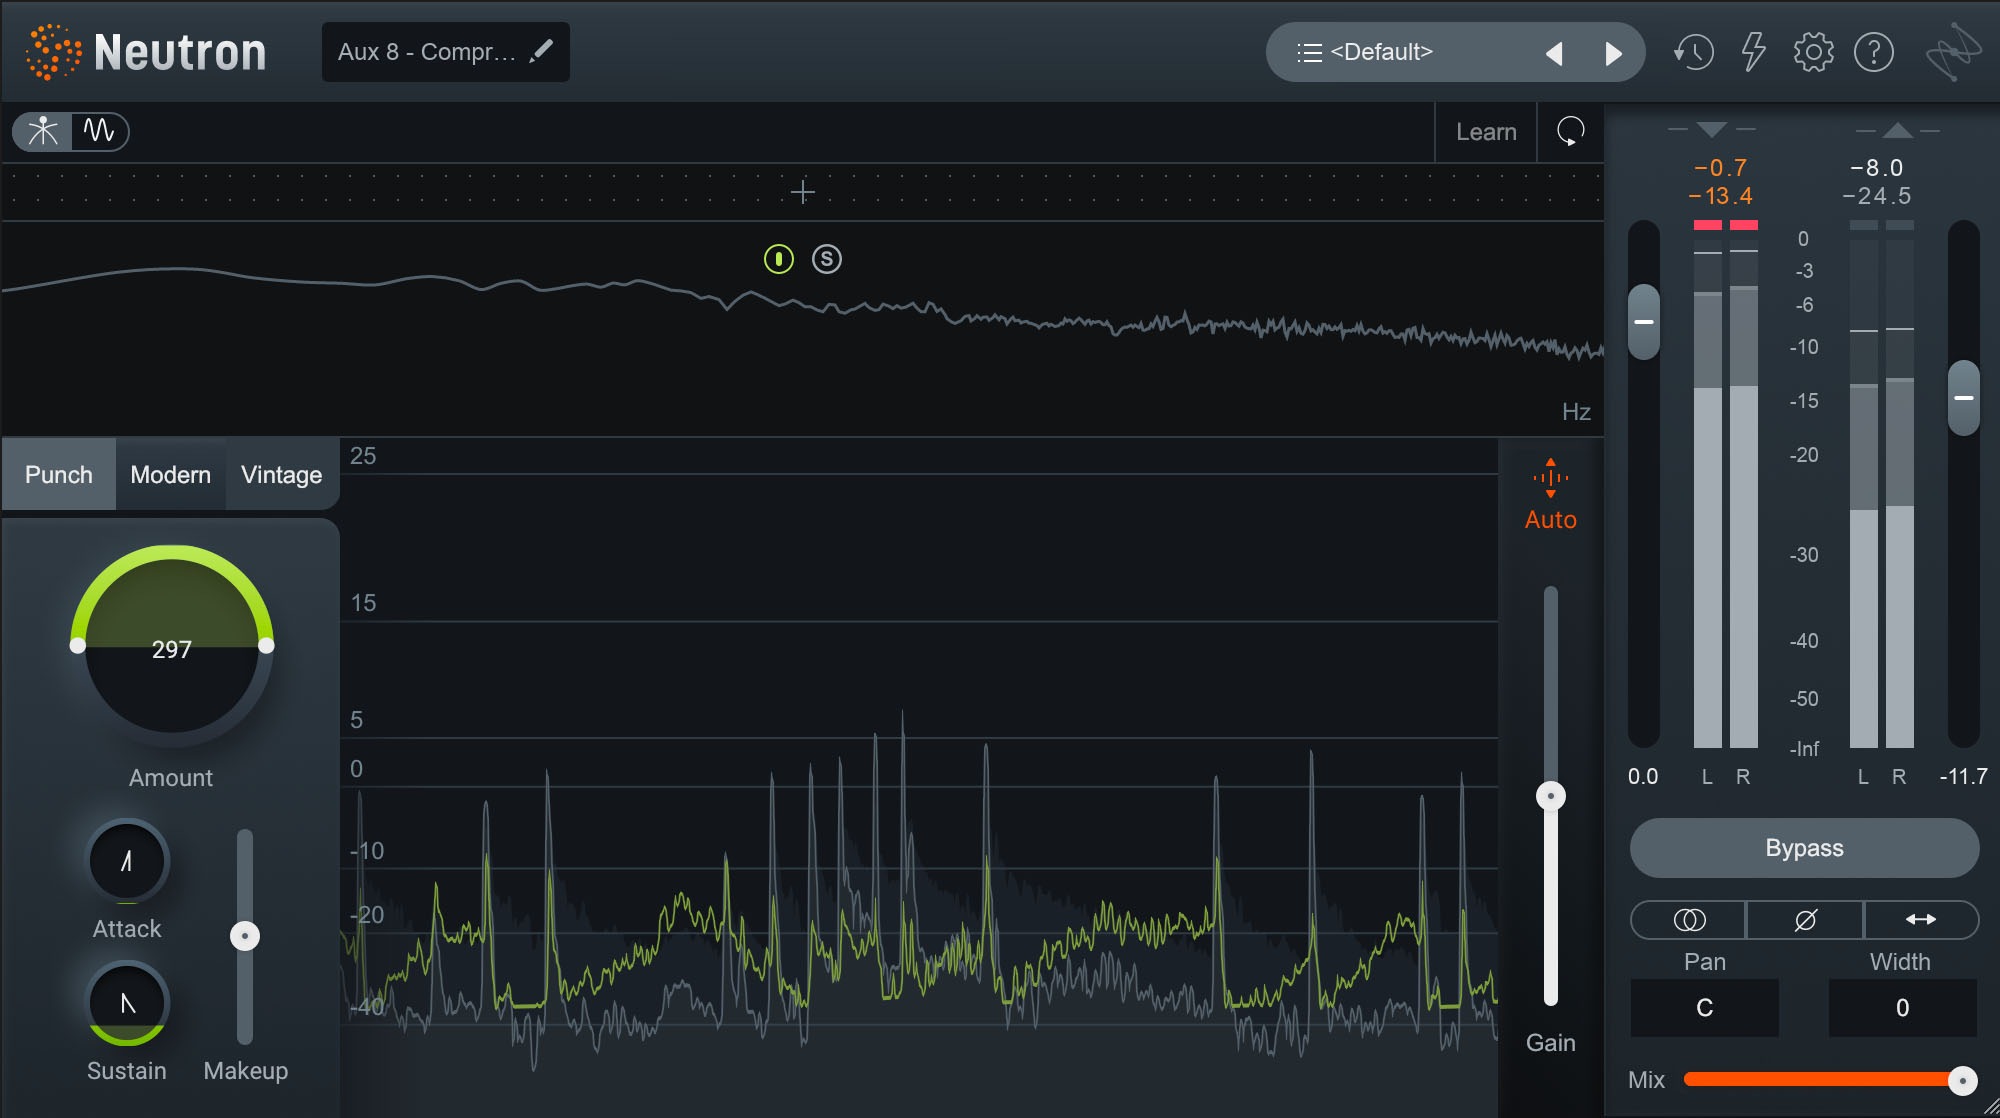Solo the band with S button
Viewport: 2000px width, 1118px height.
[826, 259]
